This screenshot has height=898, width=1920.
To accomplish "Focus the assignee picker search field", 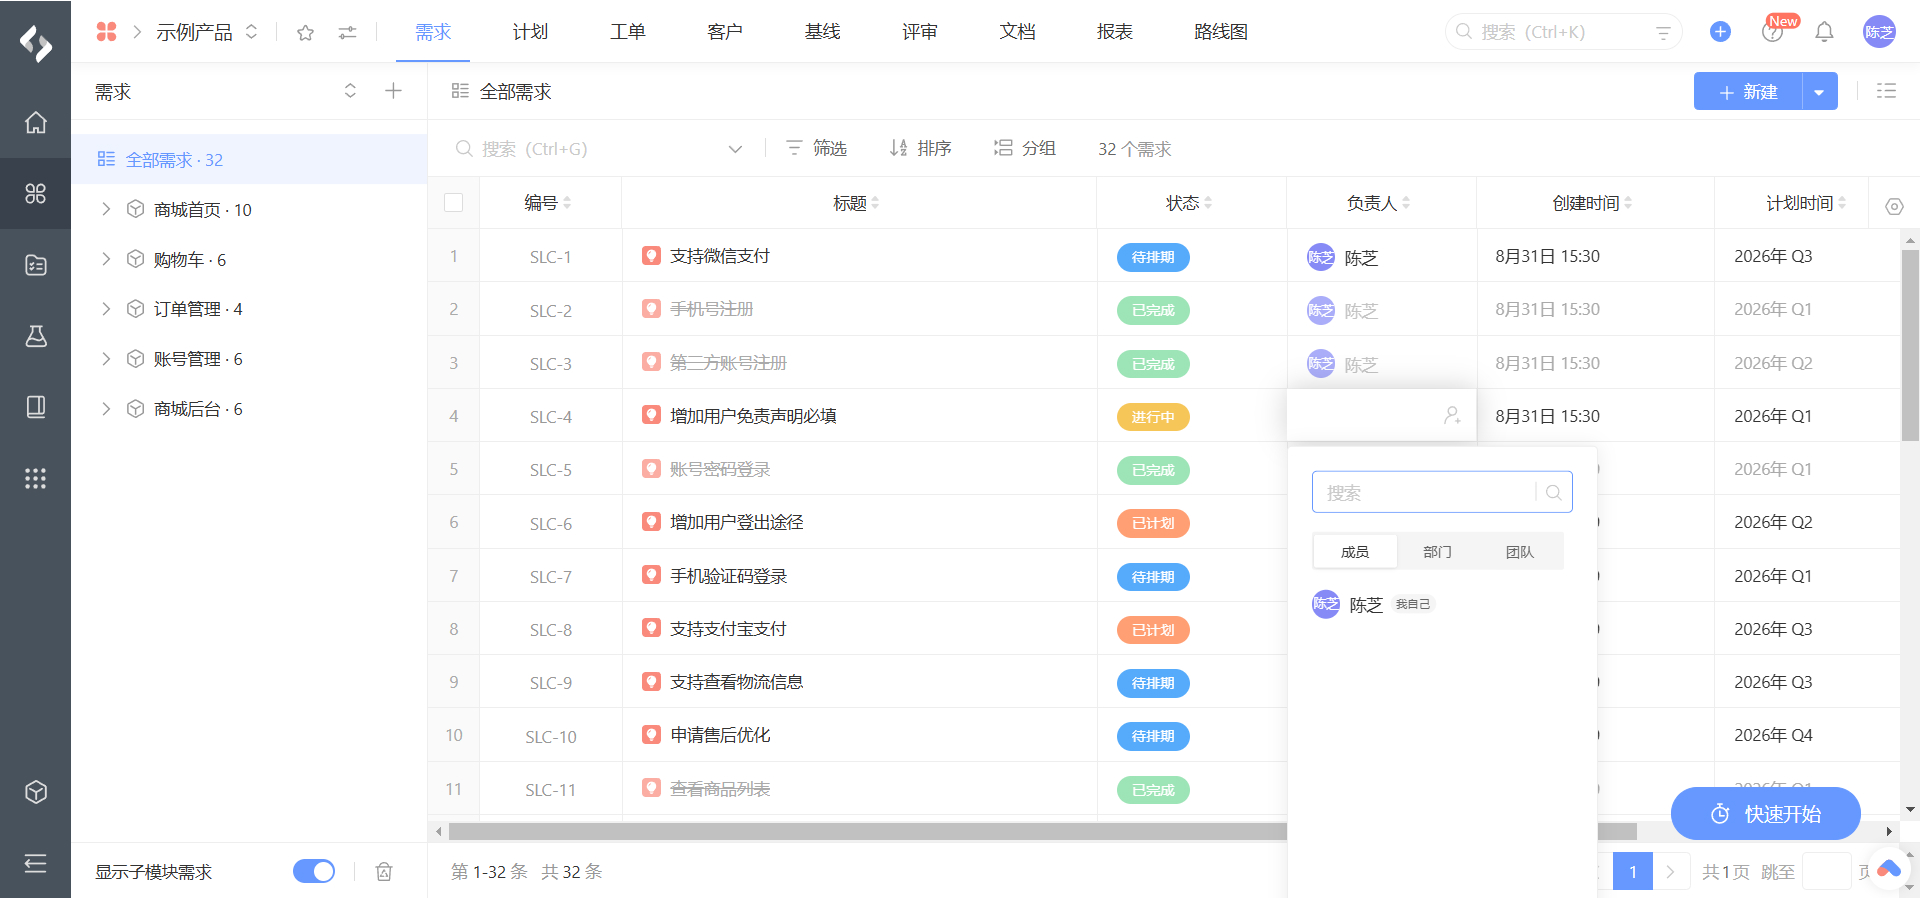I will pos(1442,492).
